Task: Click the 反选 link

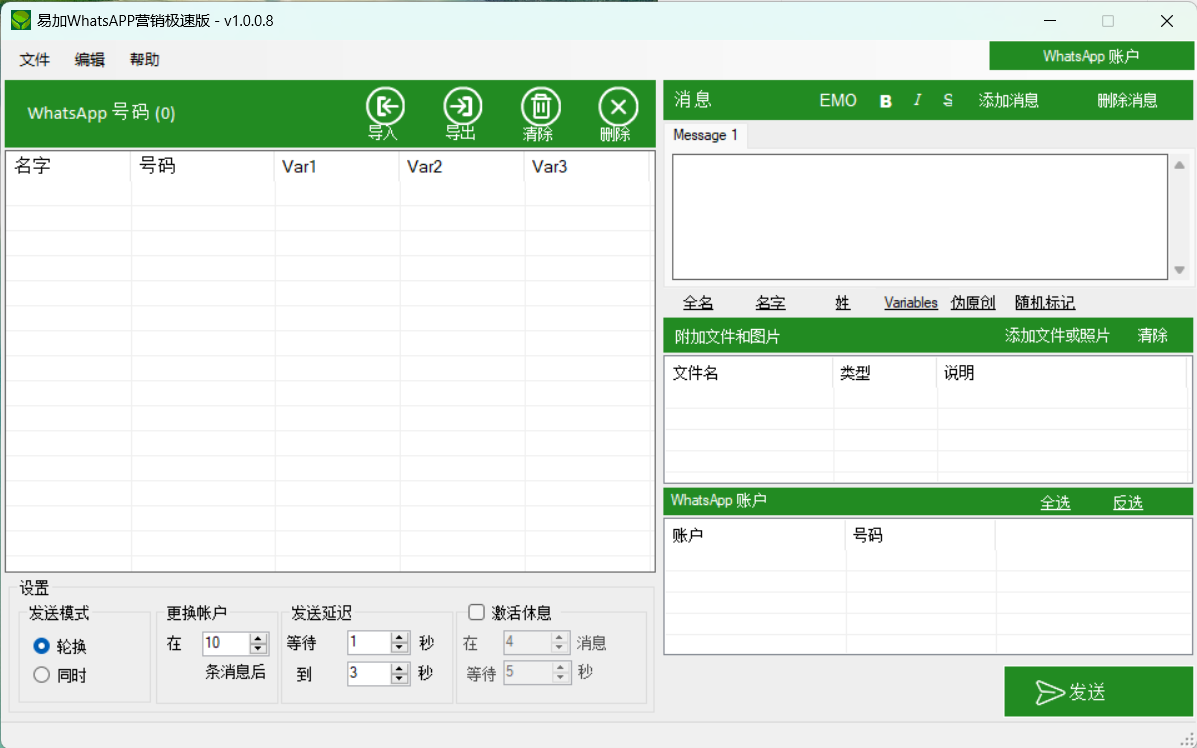Action: (x=1128, y=503)
